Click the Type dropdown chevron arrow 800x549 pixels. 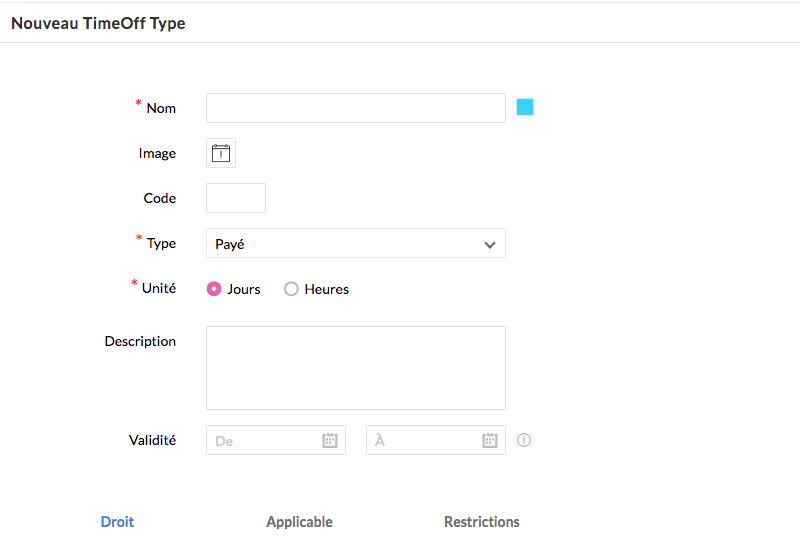click(x=490, y=244)
